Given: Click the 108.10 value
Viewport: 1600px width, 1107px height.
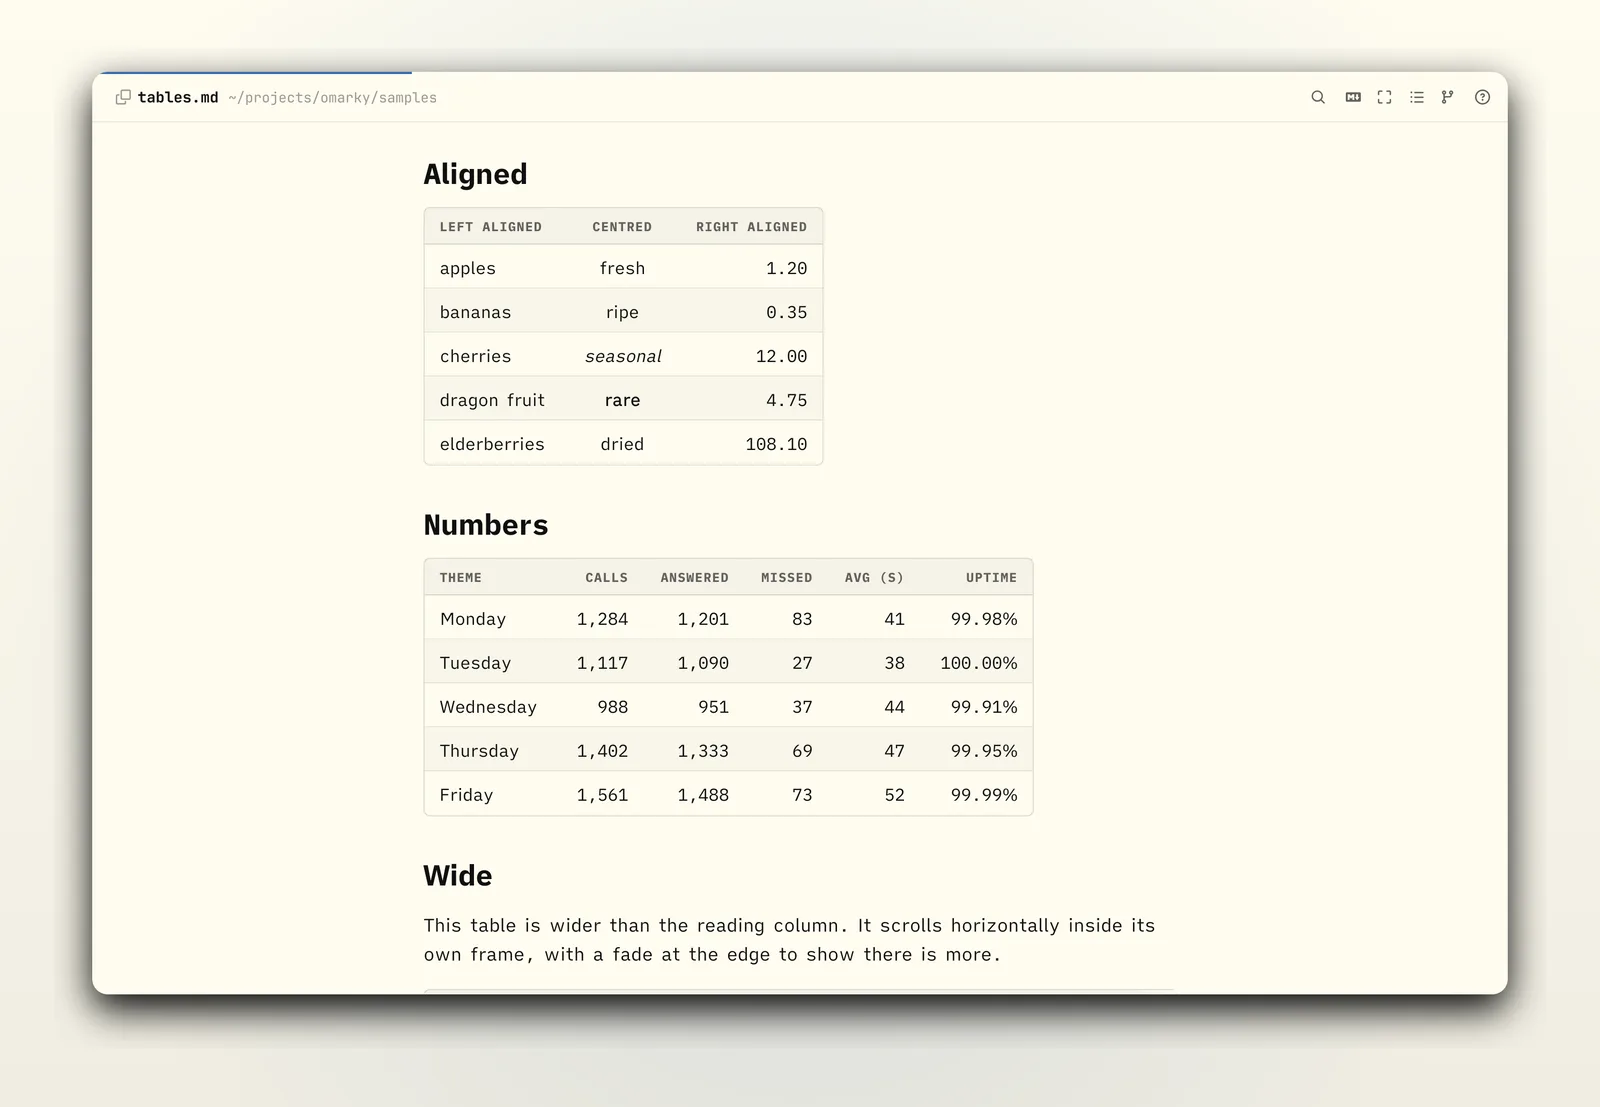Looking at the screenshot, I should [776, 444].
